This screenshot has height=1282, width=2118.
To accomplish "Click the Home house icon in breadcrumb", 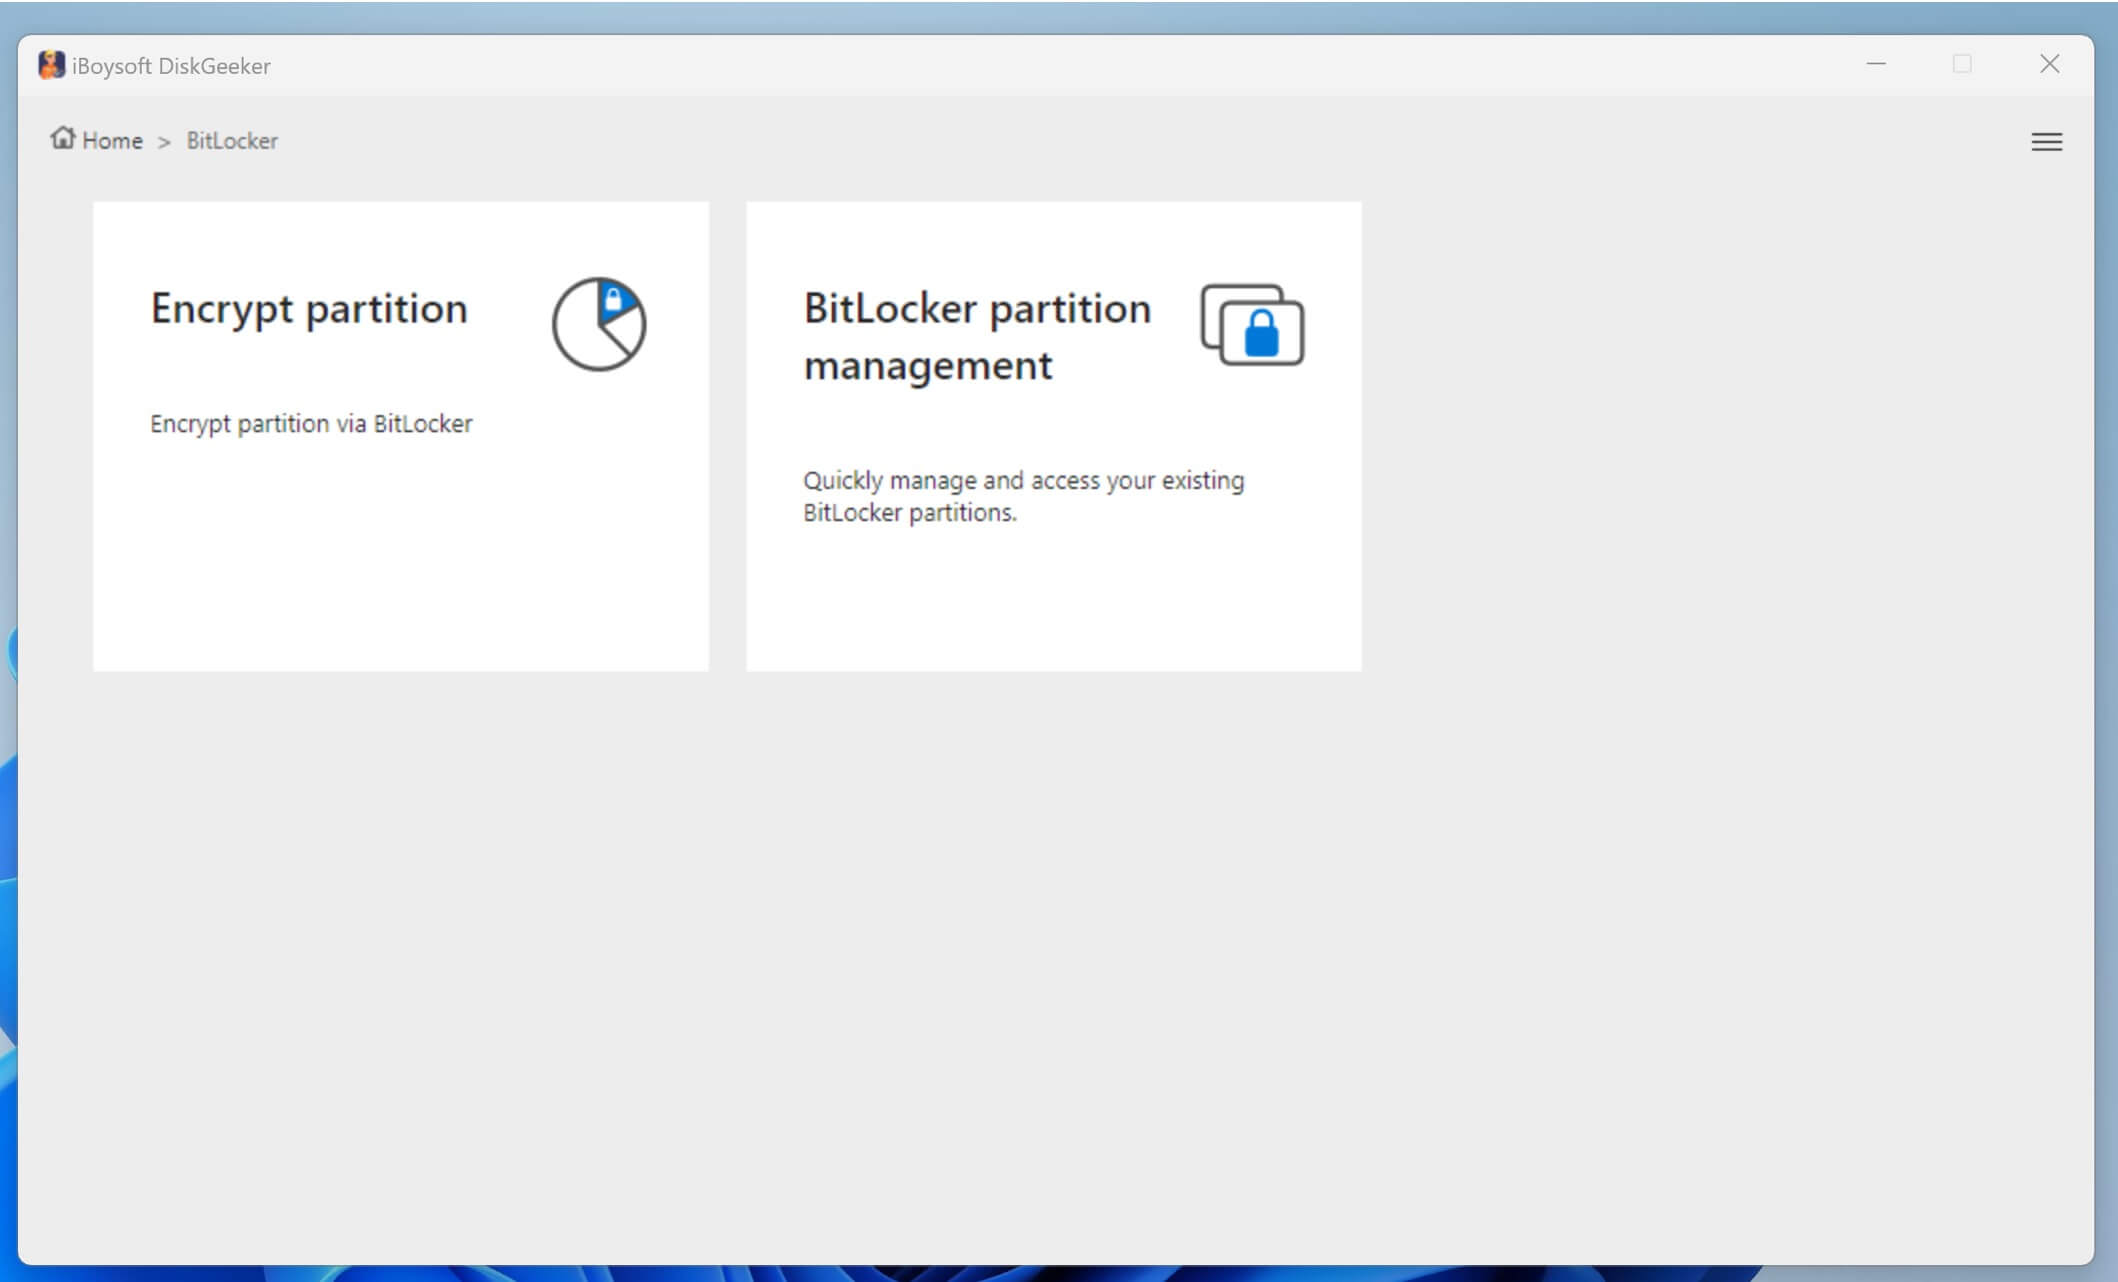I will 63,138.
